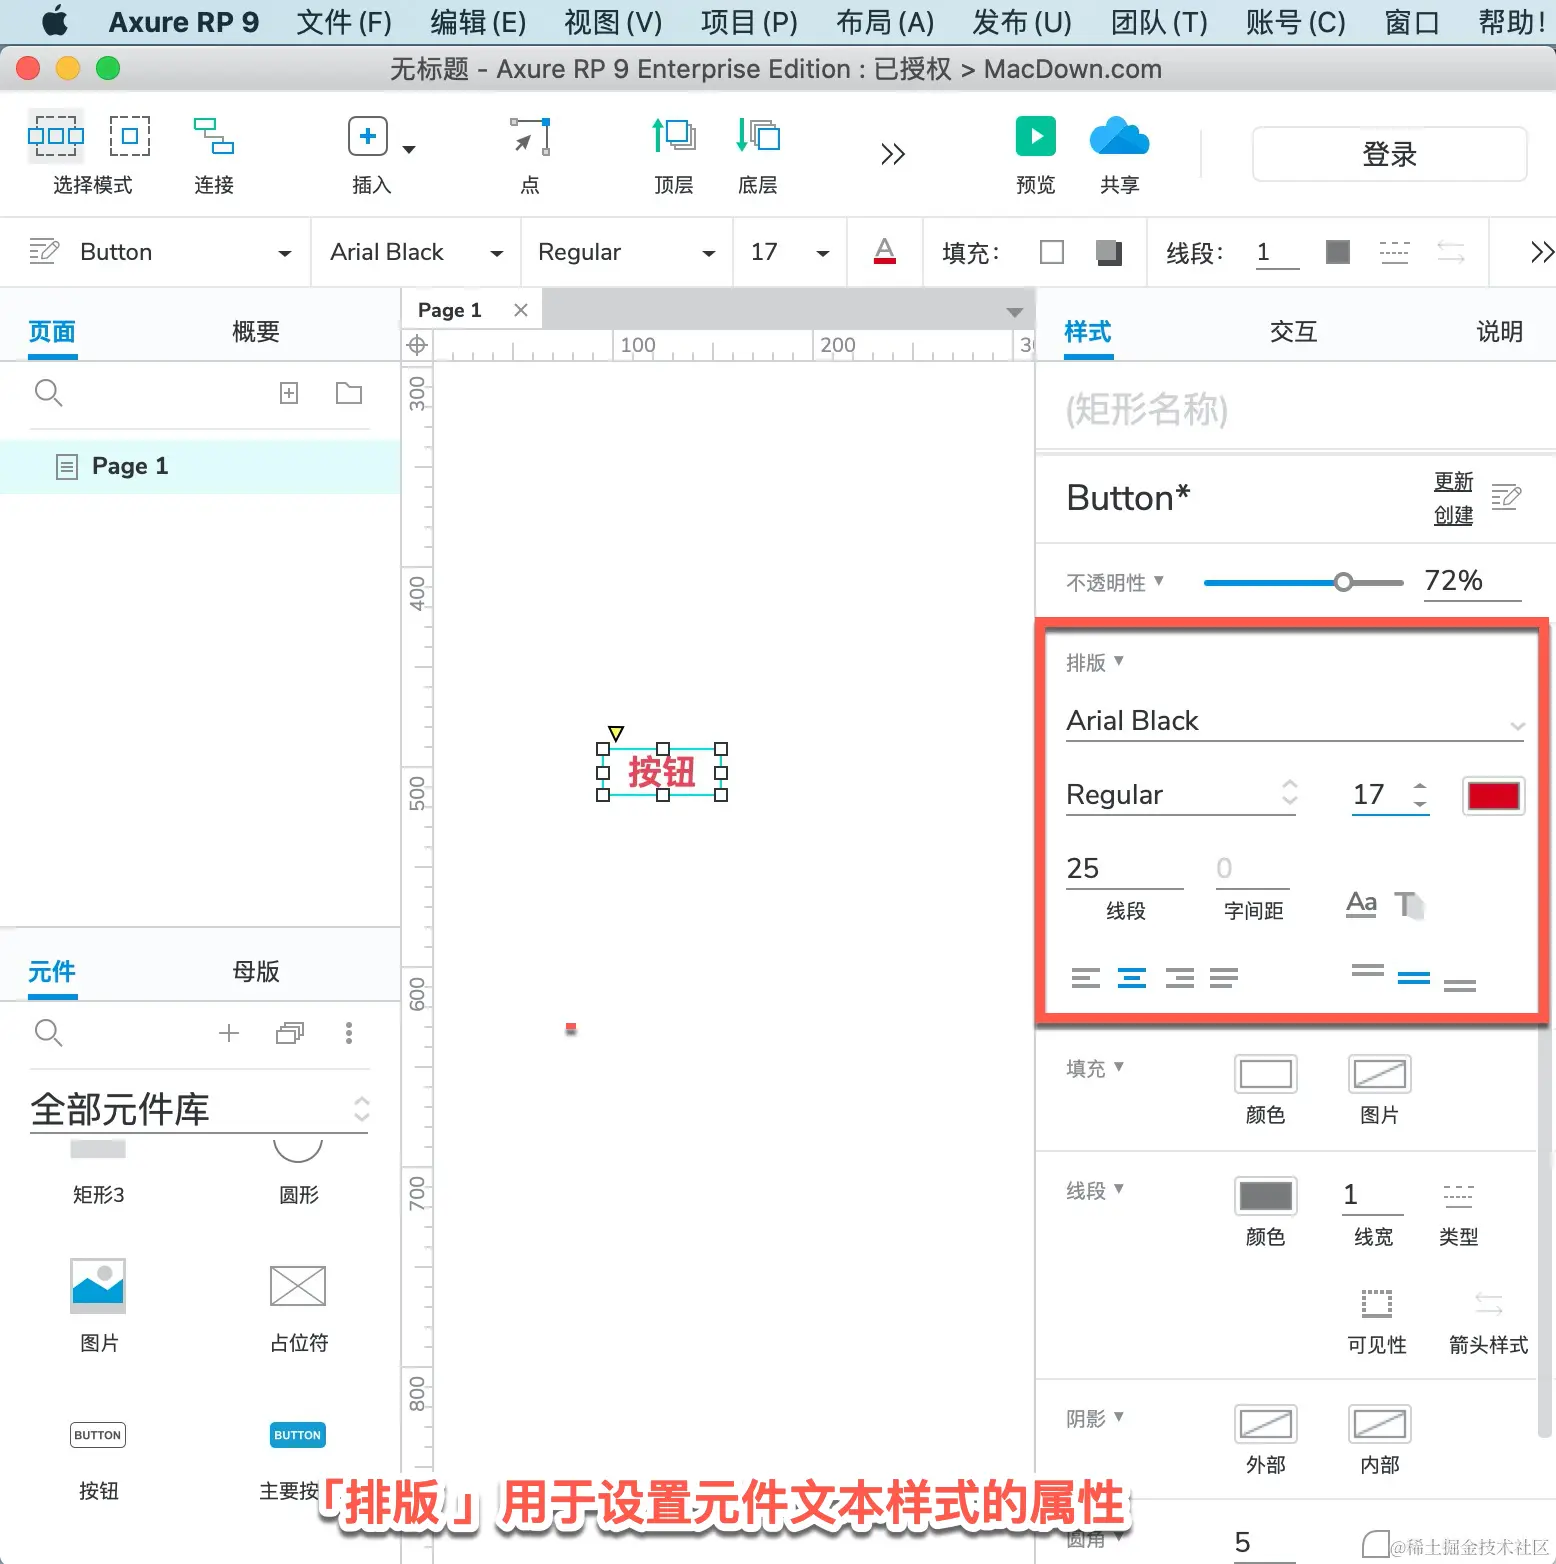This screenshot has height=1564, width=1556.
Task: Align text left
Action: pos(1086,978)
